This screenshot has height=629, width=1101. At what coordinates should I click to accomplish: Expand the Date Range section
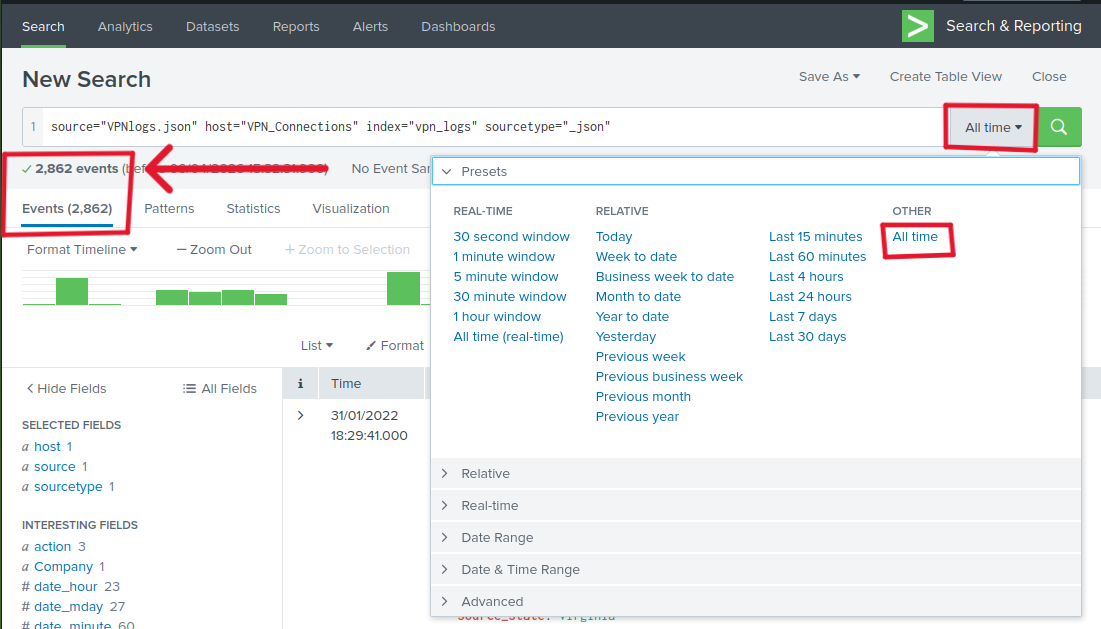click(497, 538)
